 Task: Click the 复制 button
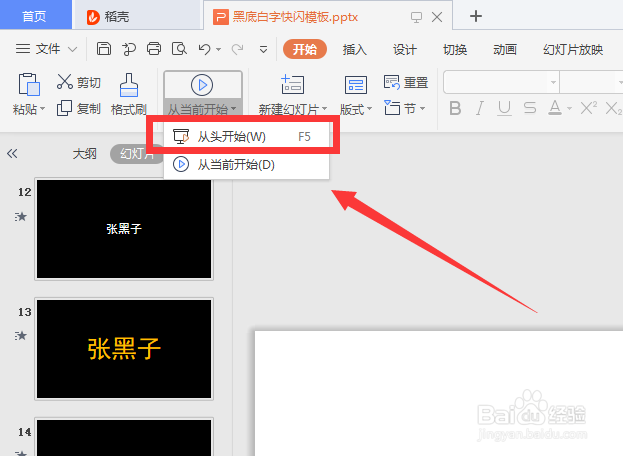tap(78, 108)
